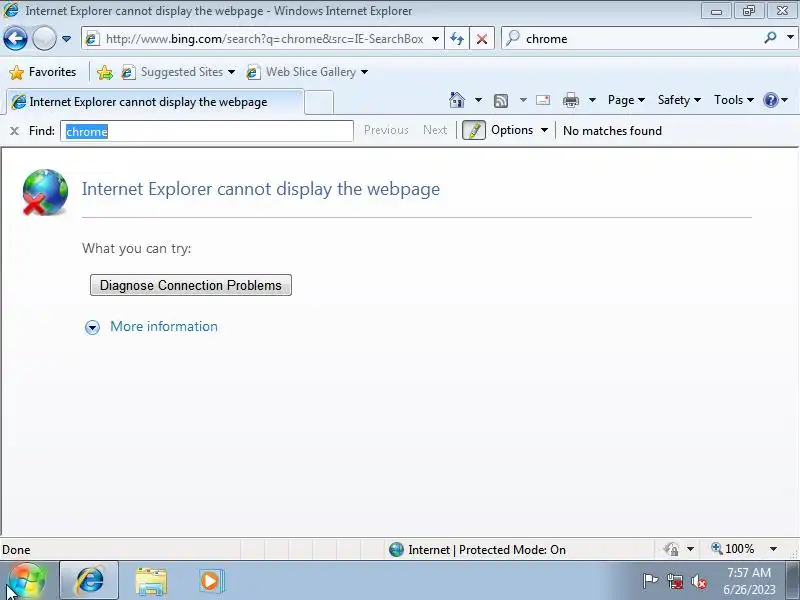Screen dimensions: 800x600
Task: Open the status bar privacy lock icon
Action: [671, 549]
